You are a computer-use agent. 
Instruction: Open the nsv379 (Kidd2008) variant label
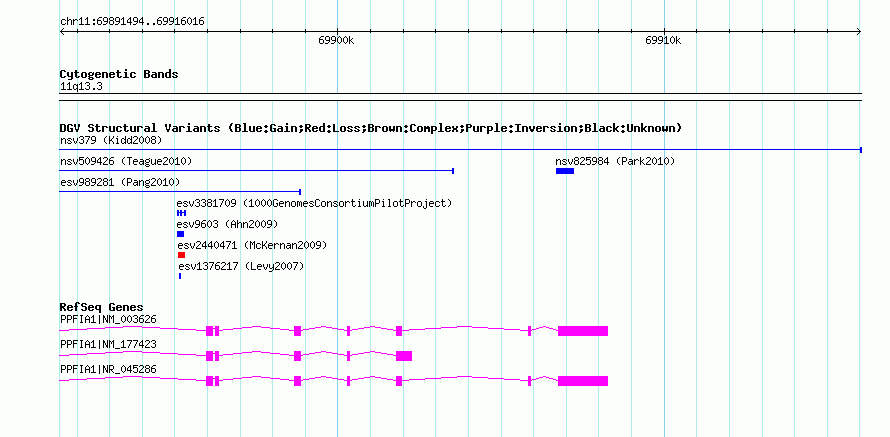click(x=111, y=140)
